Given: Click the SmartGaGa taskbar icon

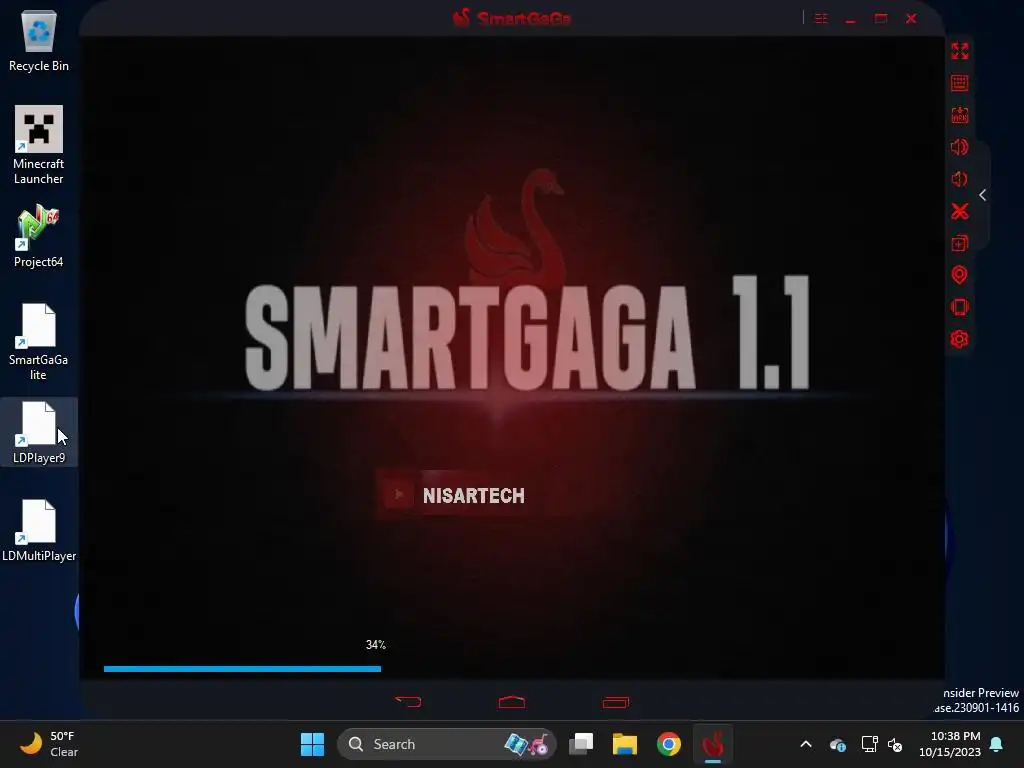Looking at the screenshot, I should coord(712,744).
